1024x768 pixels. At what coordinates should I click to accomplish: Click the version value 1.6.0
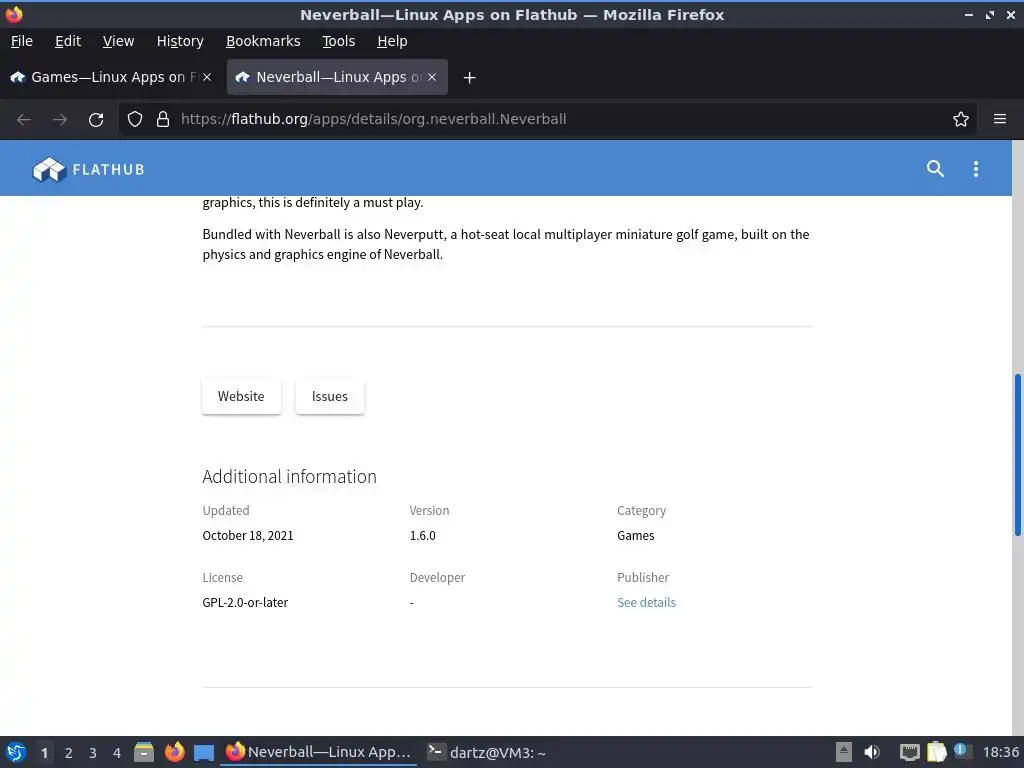click(x=422, y=536)
